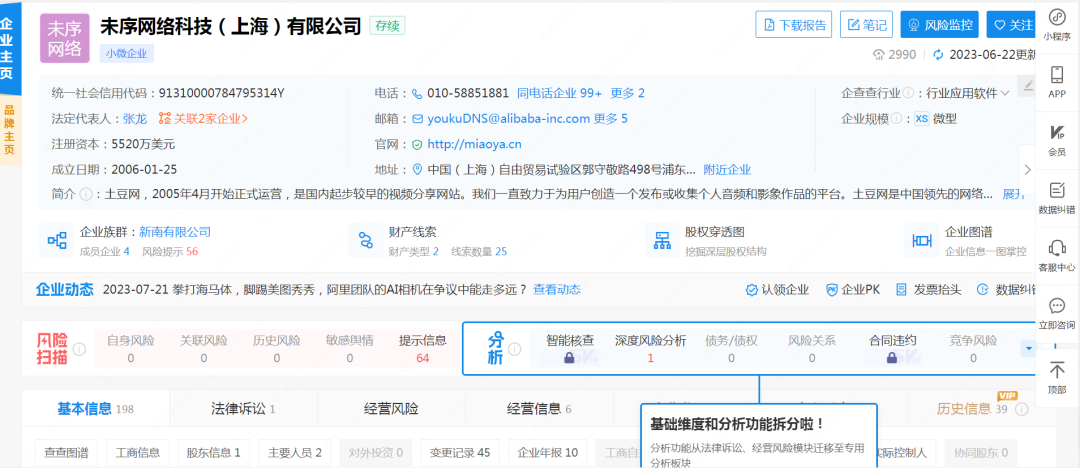Viewport: 1080px width, 468px height.
Task: Expand the 行业应用软件 industry dropdown
Action: tap(968, 93)
